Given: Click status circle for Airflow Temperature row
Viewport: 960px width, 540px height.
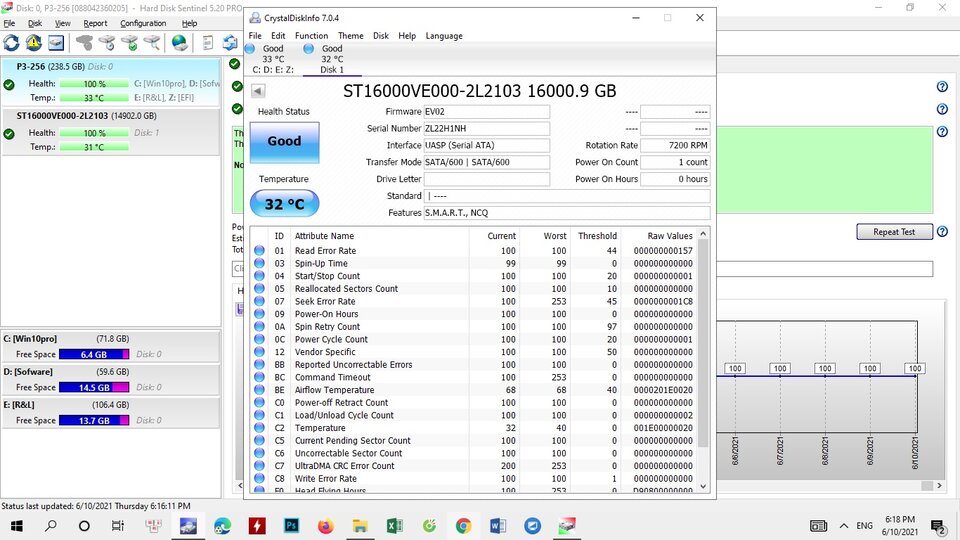Looking at the screenshot, I should coord(260,390).
